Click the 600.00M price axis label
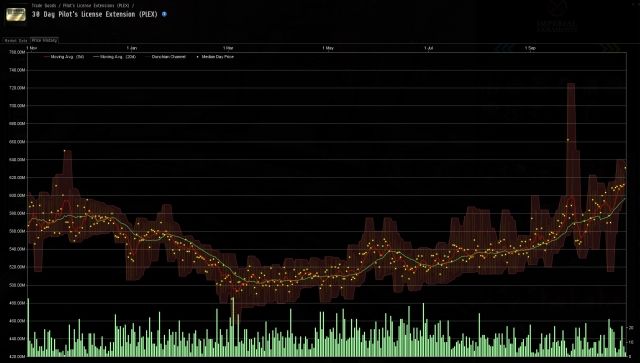 (x=17, y=196)
